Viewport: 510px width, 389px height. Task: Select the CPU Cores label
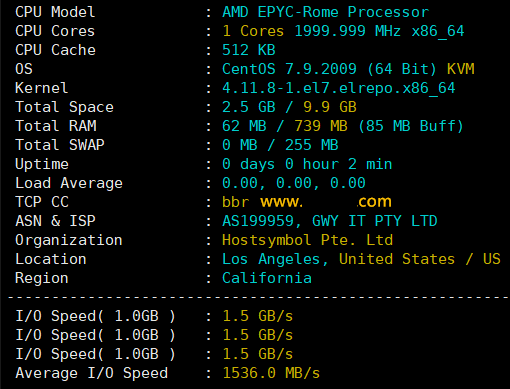pos(55,31)
